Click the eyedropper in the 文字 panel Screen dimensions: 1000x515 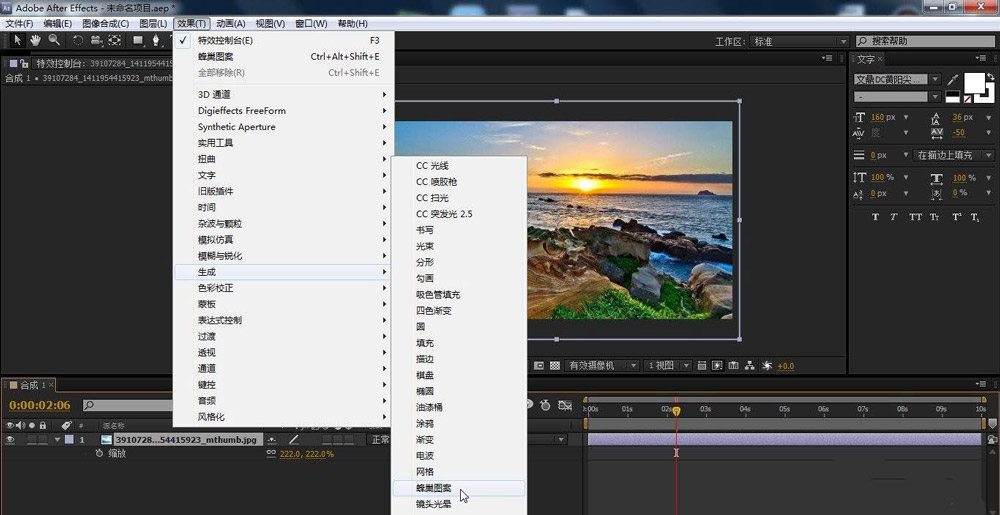pyautogui.click(x=952, y=79)
